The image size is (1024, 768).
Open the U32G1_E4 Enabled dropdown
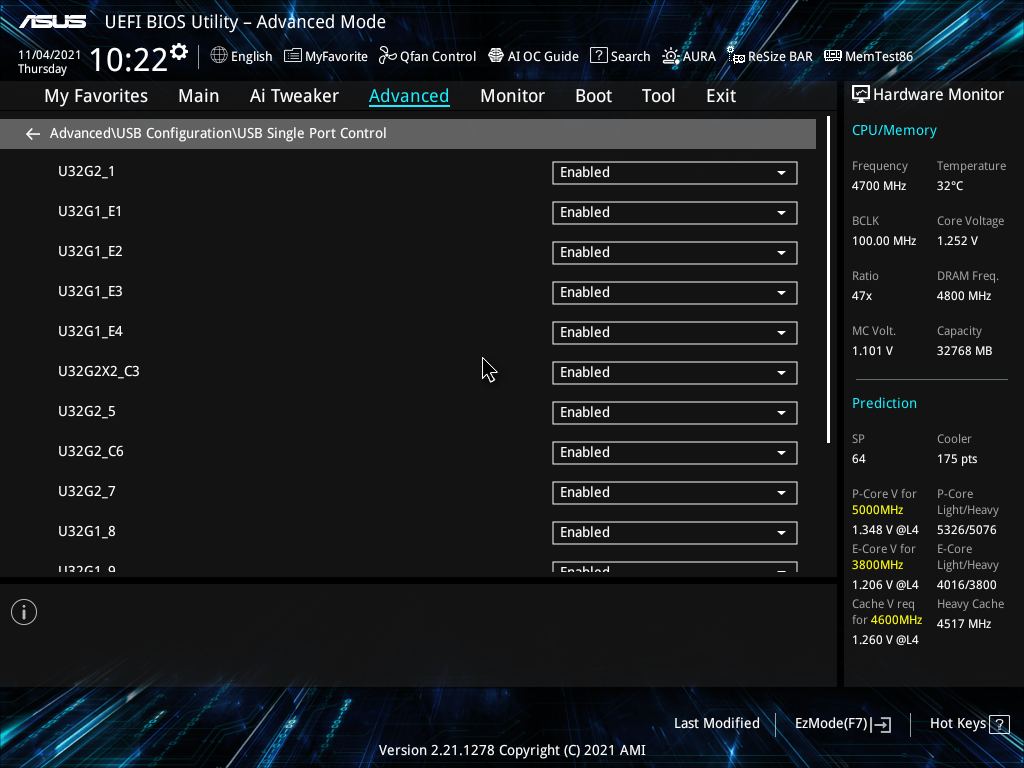click(675, 332)
